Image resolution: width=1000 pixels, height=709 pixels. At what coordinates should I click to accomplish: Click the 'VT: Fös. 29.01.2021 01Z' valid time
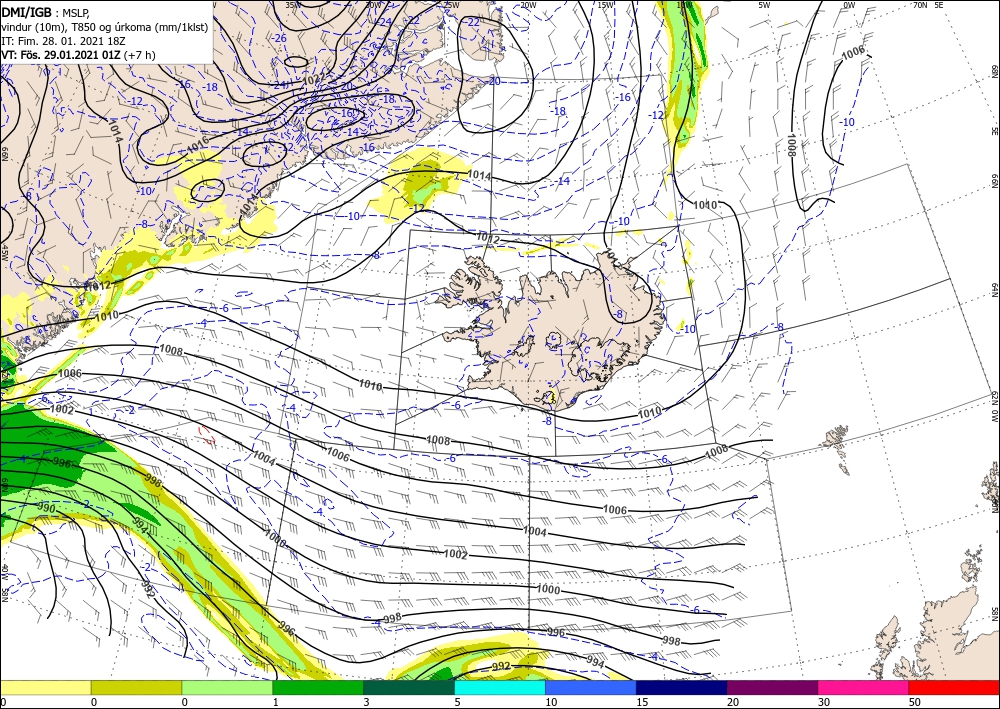click(61, 55)
